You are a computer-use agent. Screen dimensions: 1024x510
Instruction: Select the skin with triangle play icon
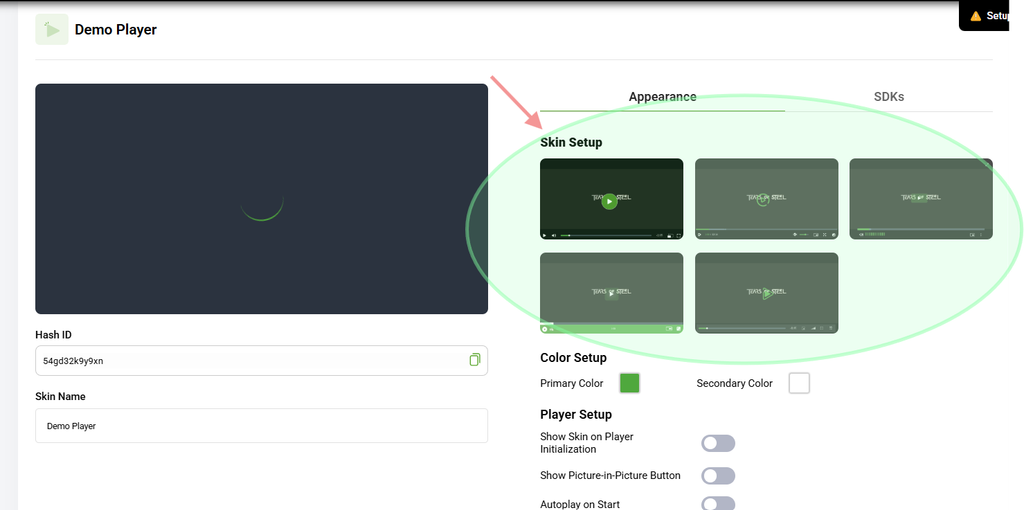[766, 293]
